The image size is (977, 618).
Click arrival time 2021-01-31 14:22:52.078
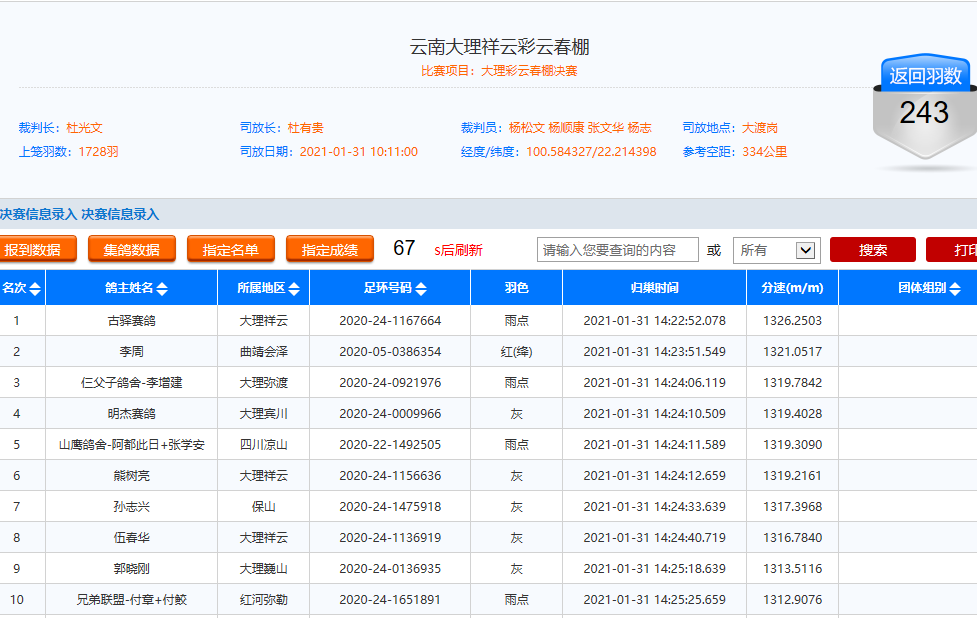tap(654, 321)
